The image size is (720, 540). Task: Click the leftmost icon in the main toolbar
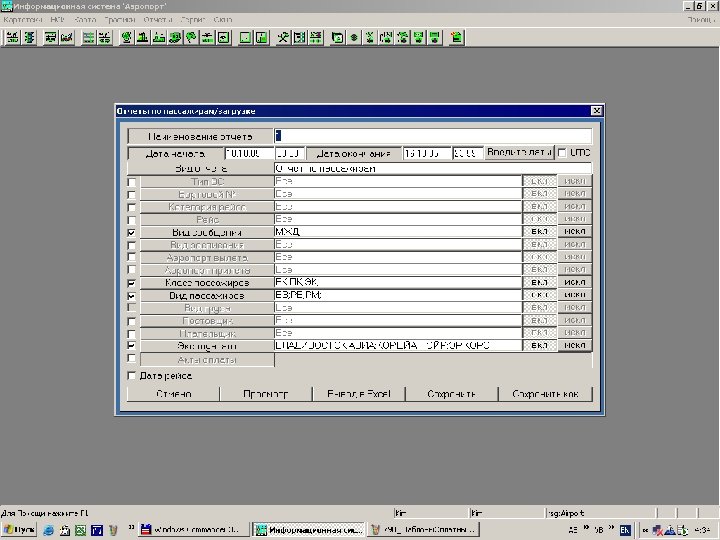13,37
